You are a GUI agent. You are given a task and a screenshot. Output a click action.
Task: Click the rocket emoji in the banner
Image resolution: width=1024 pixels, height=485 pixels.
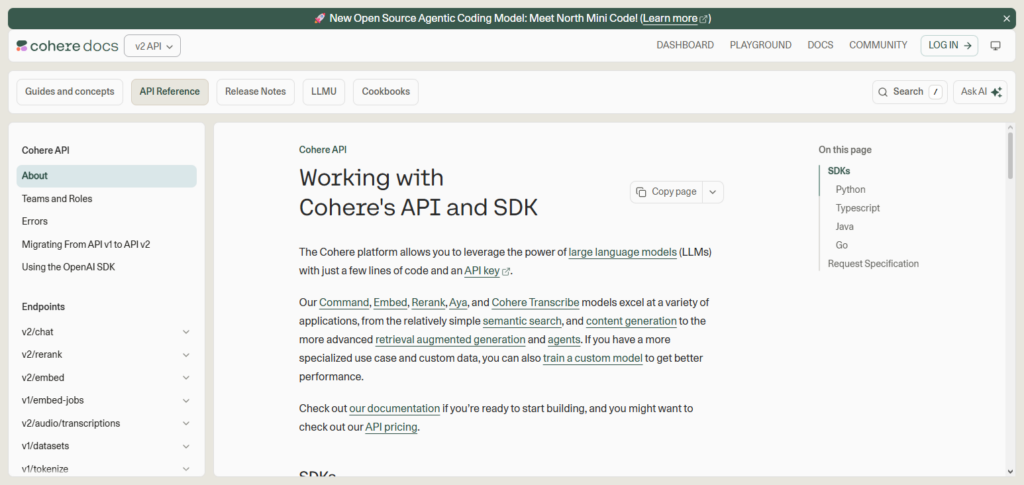coord(319,18)
